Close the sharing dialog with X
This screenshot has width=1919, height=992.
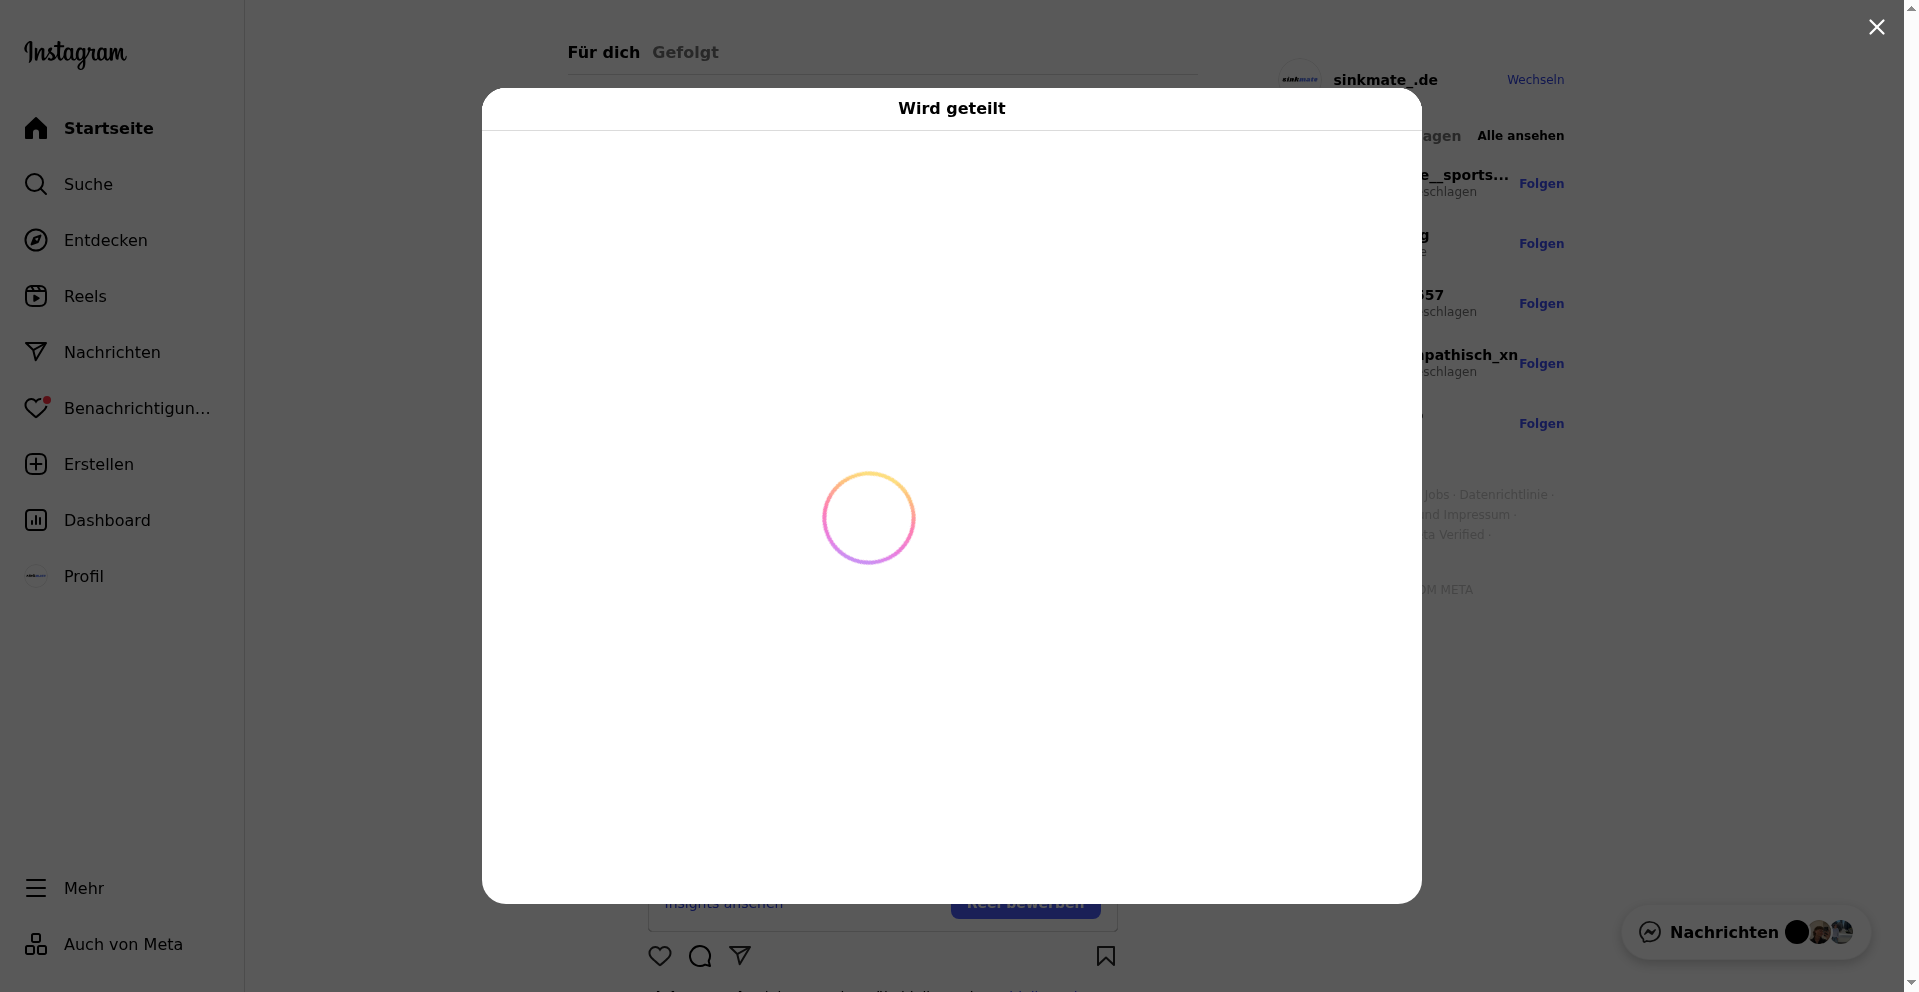1876,27
